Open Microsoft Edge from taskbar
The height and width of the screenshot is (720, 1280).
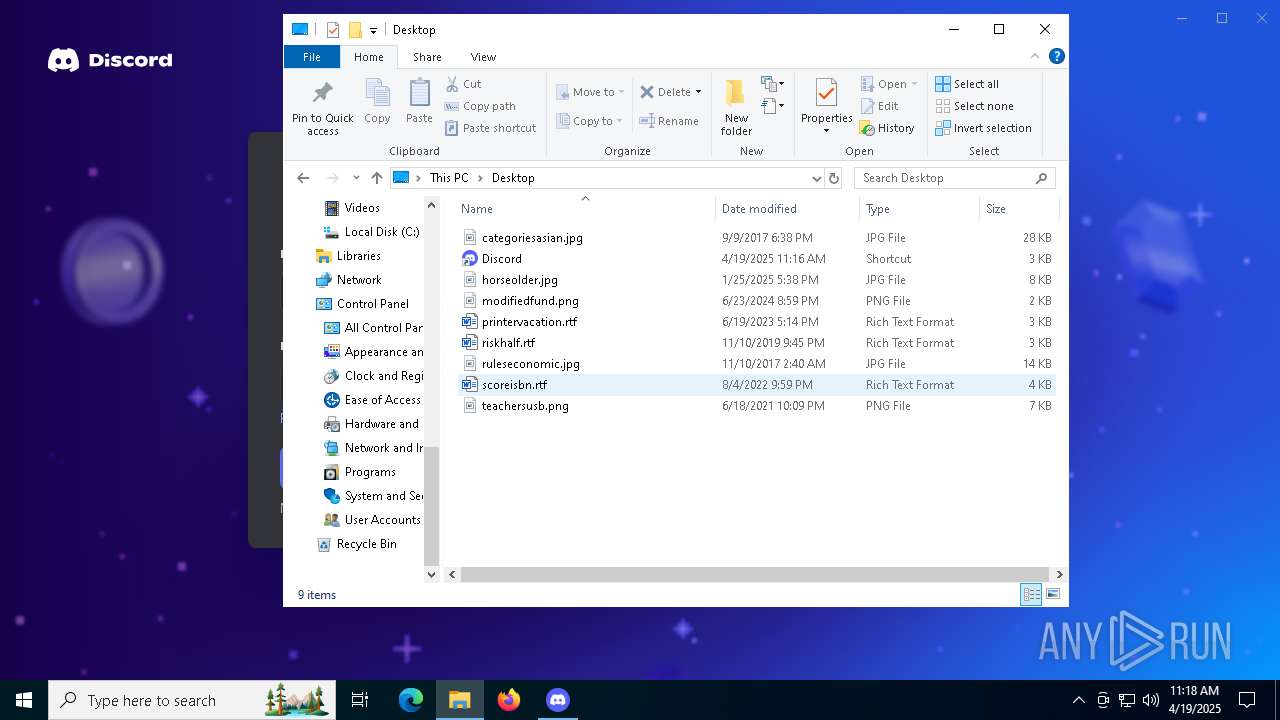click(411, 700)
